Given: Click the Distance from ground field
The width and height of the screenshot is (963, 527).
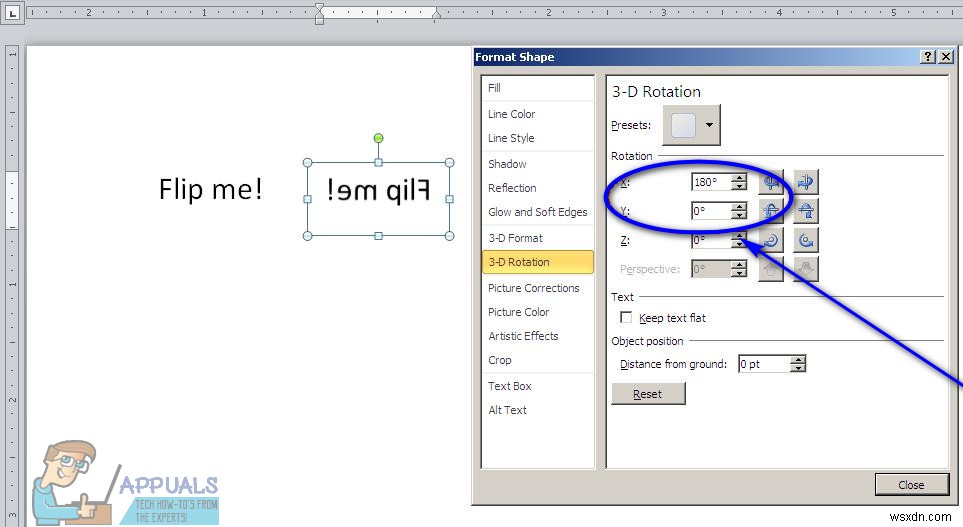Looking at the screenshot, I should tap(764, 364).
